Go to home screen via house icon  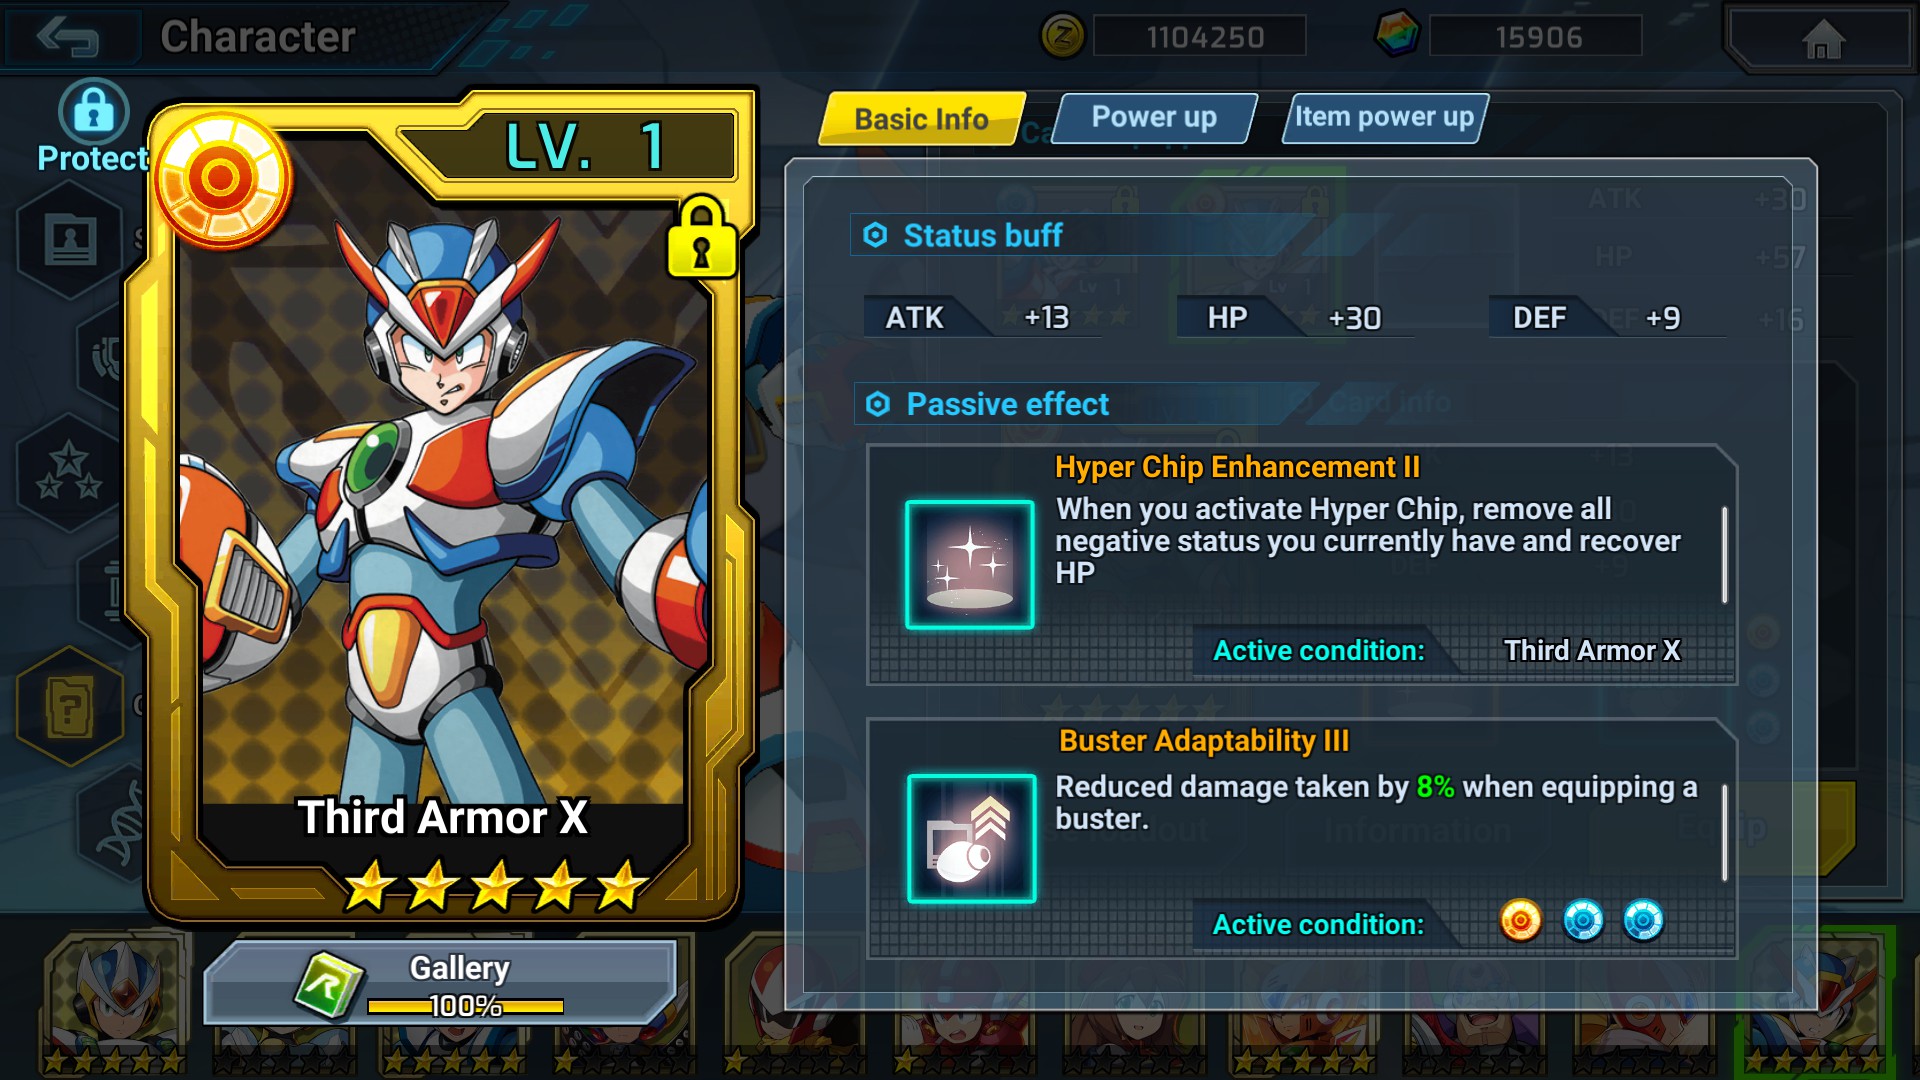coord(1822,40)
